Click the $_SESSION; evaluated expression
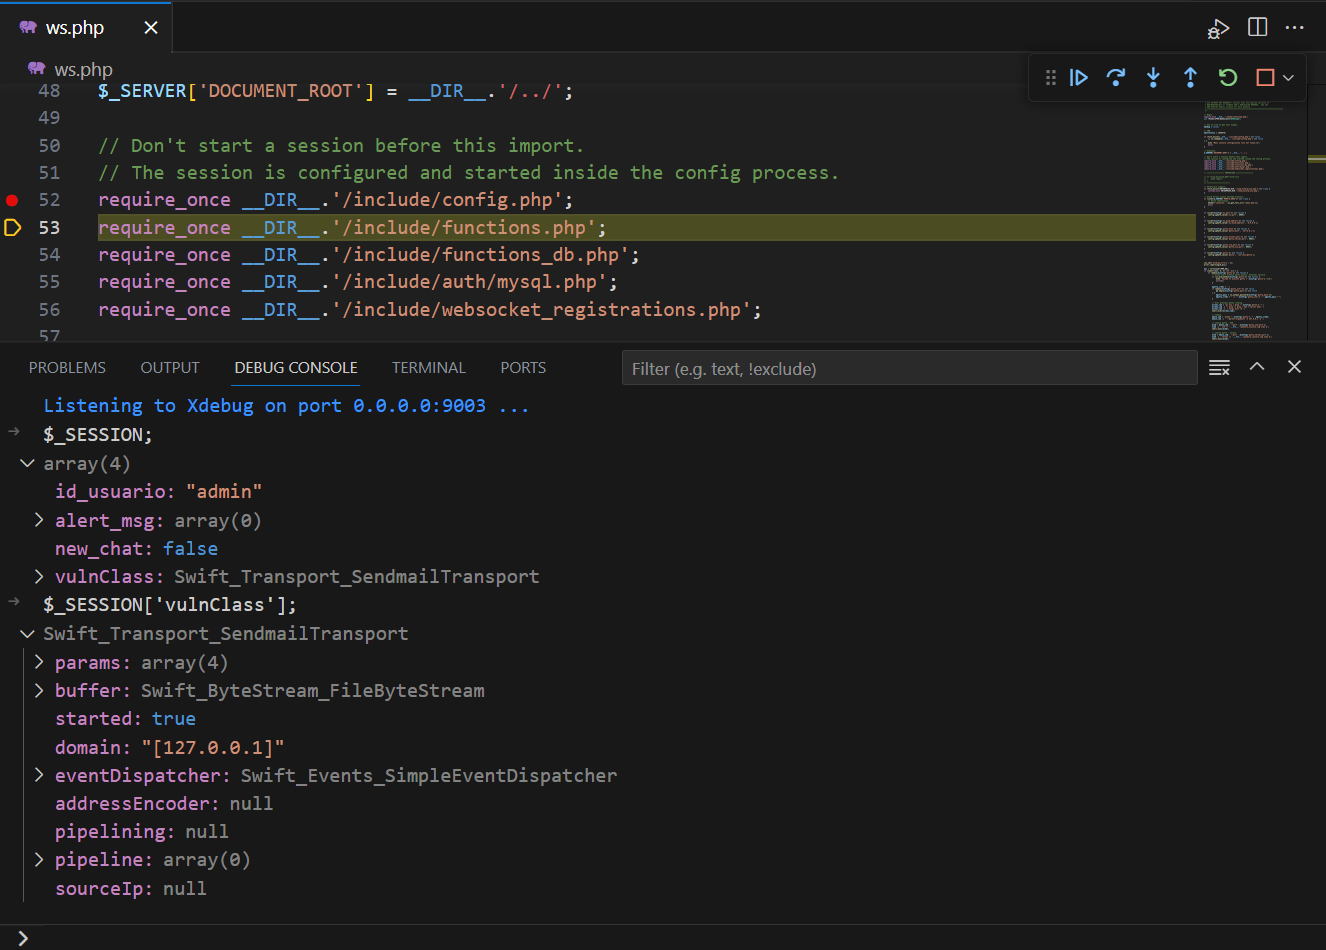Viewport: 1326px width, 950px height. [x=98, y=435]
